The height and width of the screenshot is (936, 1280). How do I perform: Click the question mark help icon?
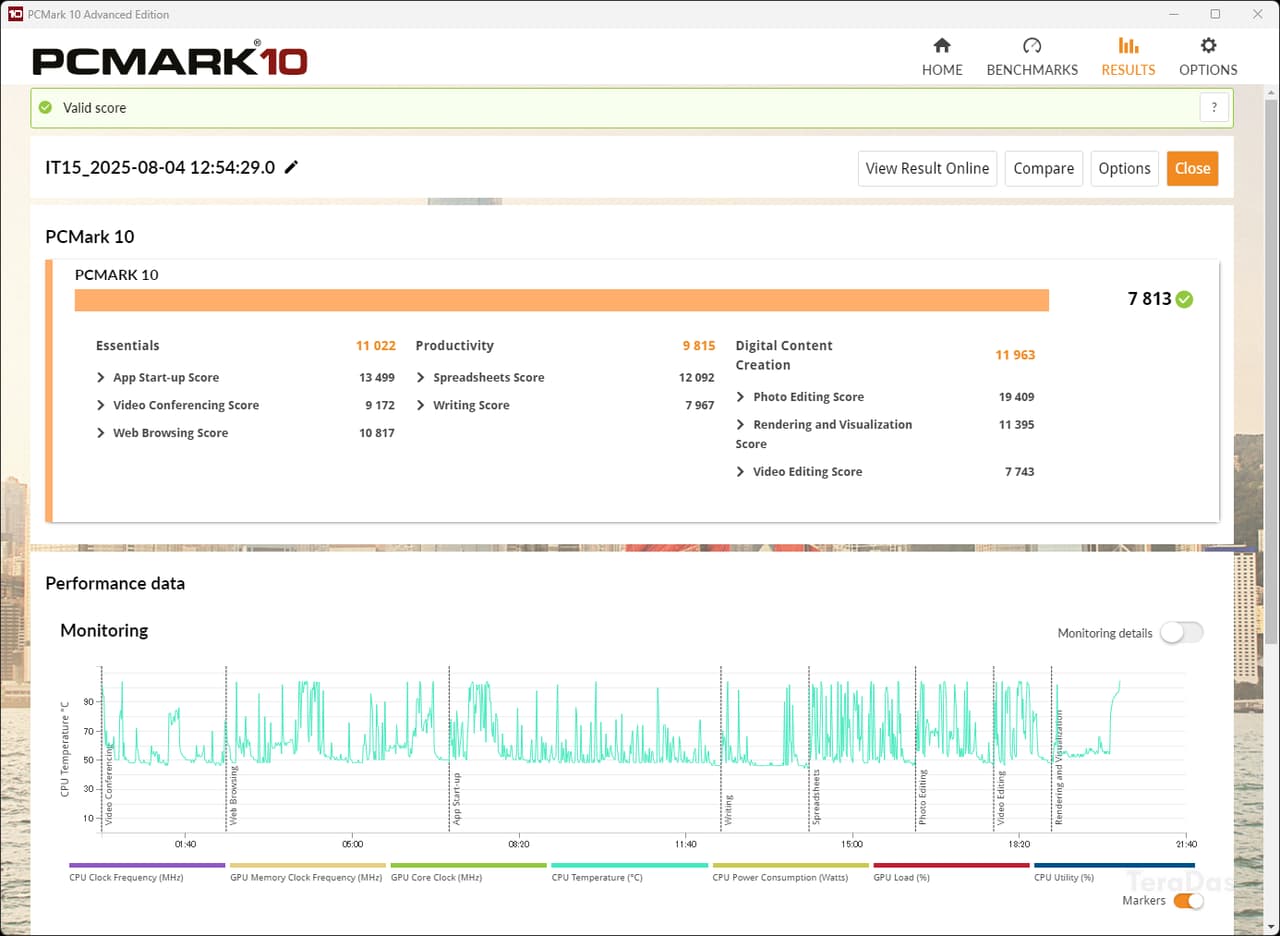click(x=1214, y=108)
